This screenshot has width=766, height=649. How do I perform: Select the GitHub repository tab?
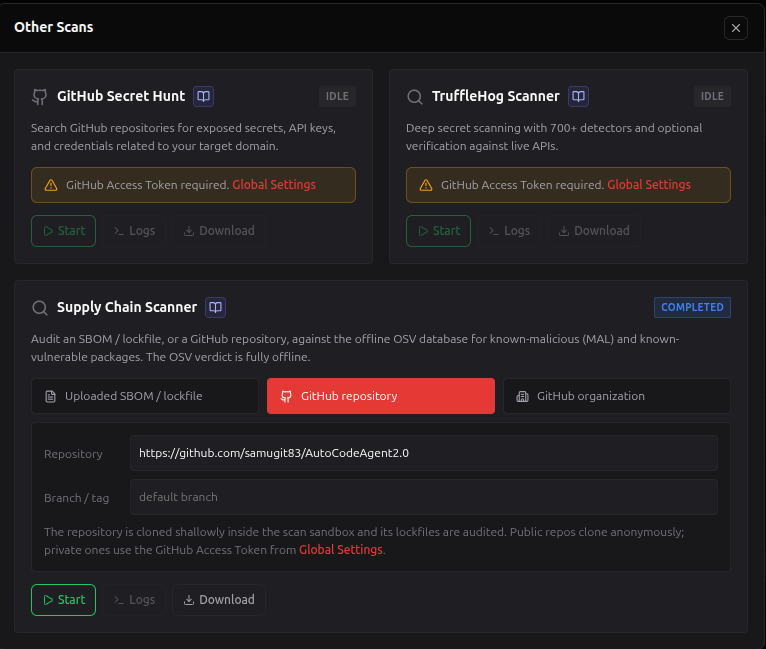[x=381, y=396]
